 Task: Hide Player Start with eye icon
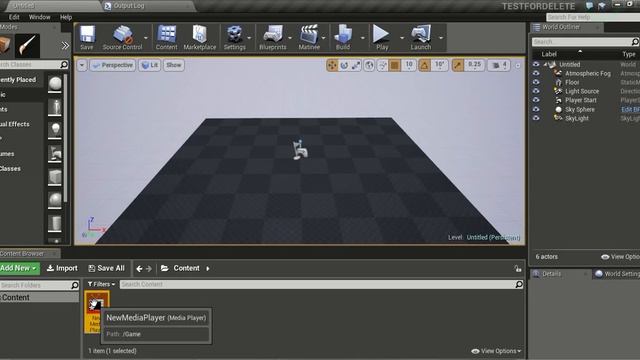(536, 100)
